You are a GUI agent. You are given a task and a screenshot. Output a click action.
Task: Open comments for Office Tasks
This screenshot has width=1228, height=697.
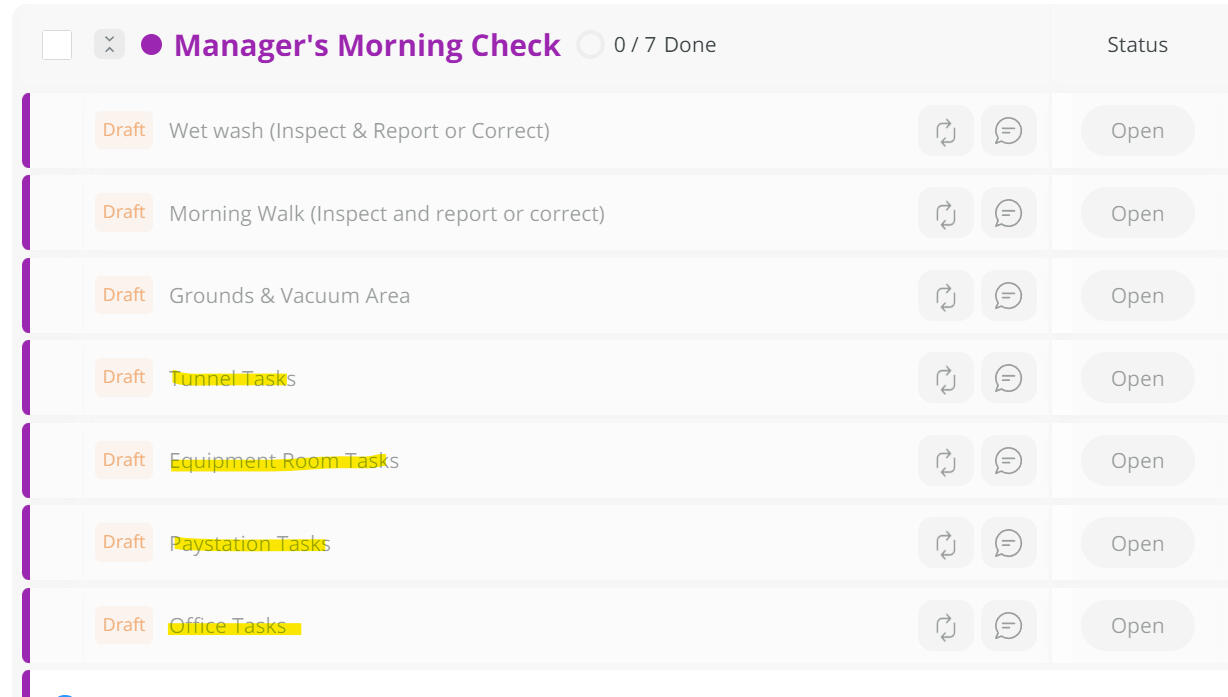coord(1008,626)
